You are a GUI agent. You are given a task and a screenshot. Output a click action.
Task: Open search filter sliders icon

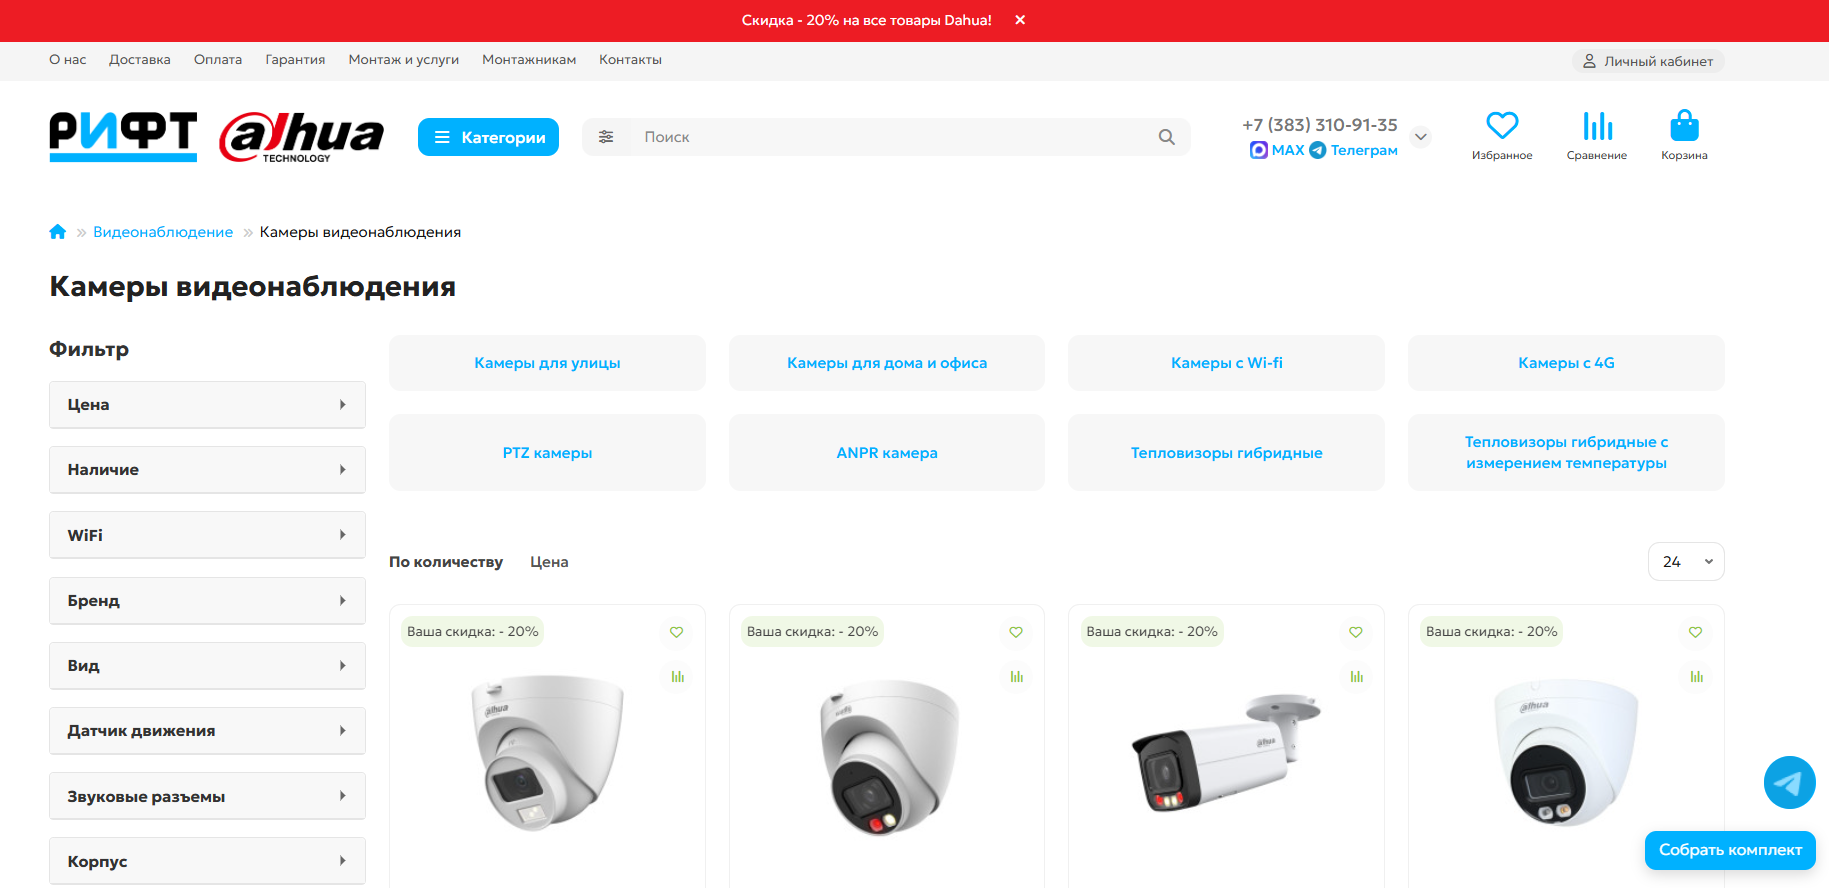point(606,137)
